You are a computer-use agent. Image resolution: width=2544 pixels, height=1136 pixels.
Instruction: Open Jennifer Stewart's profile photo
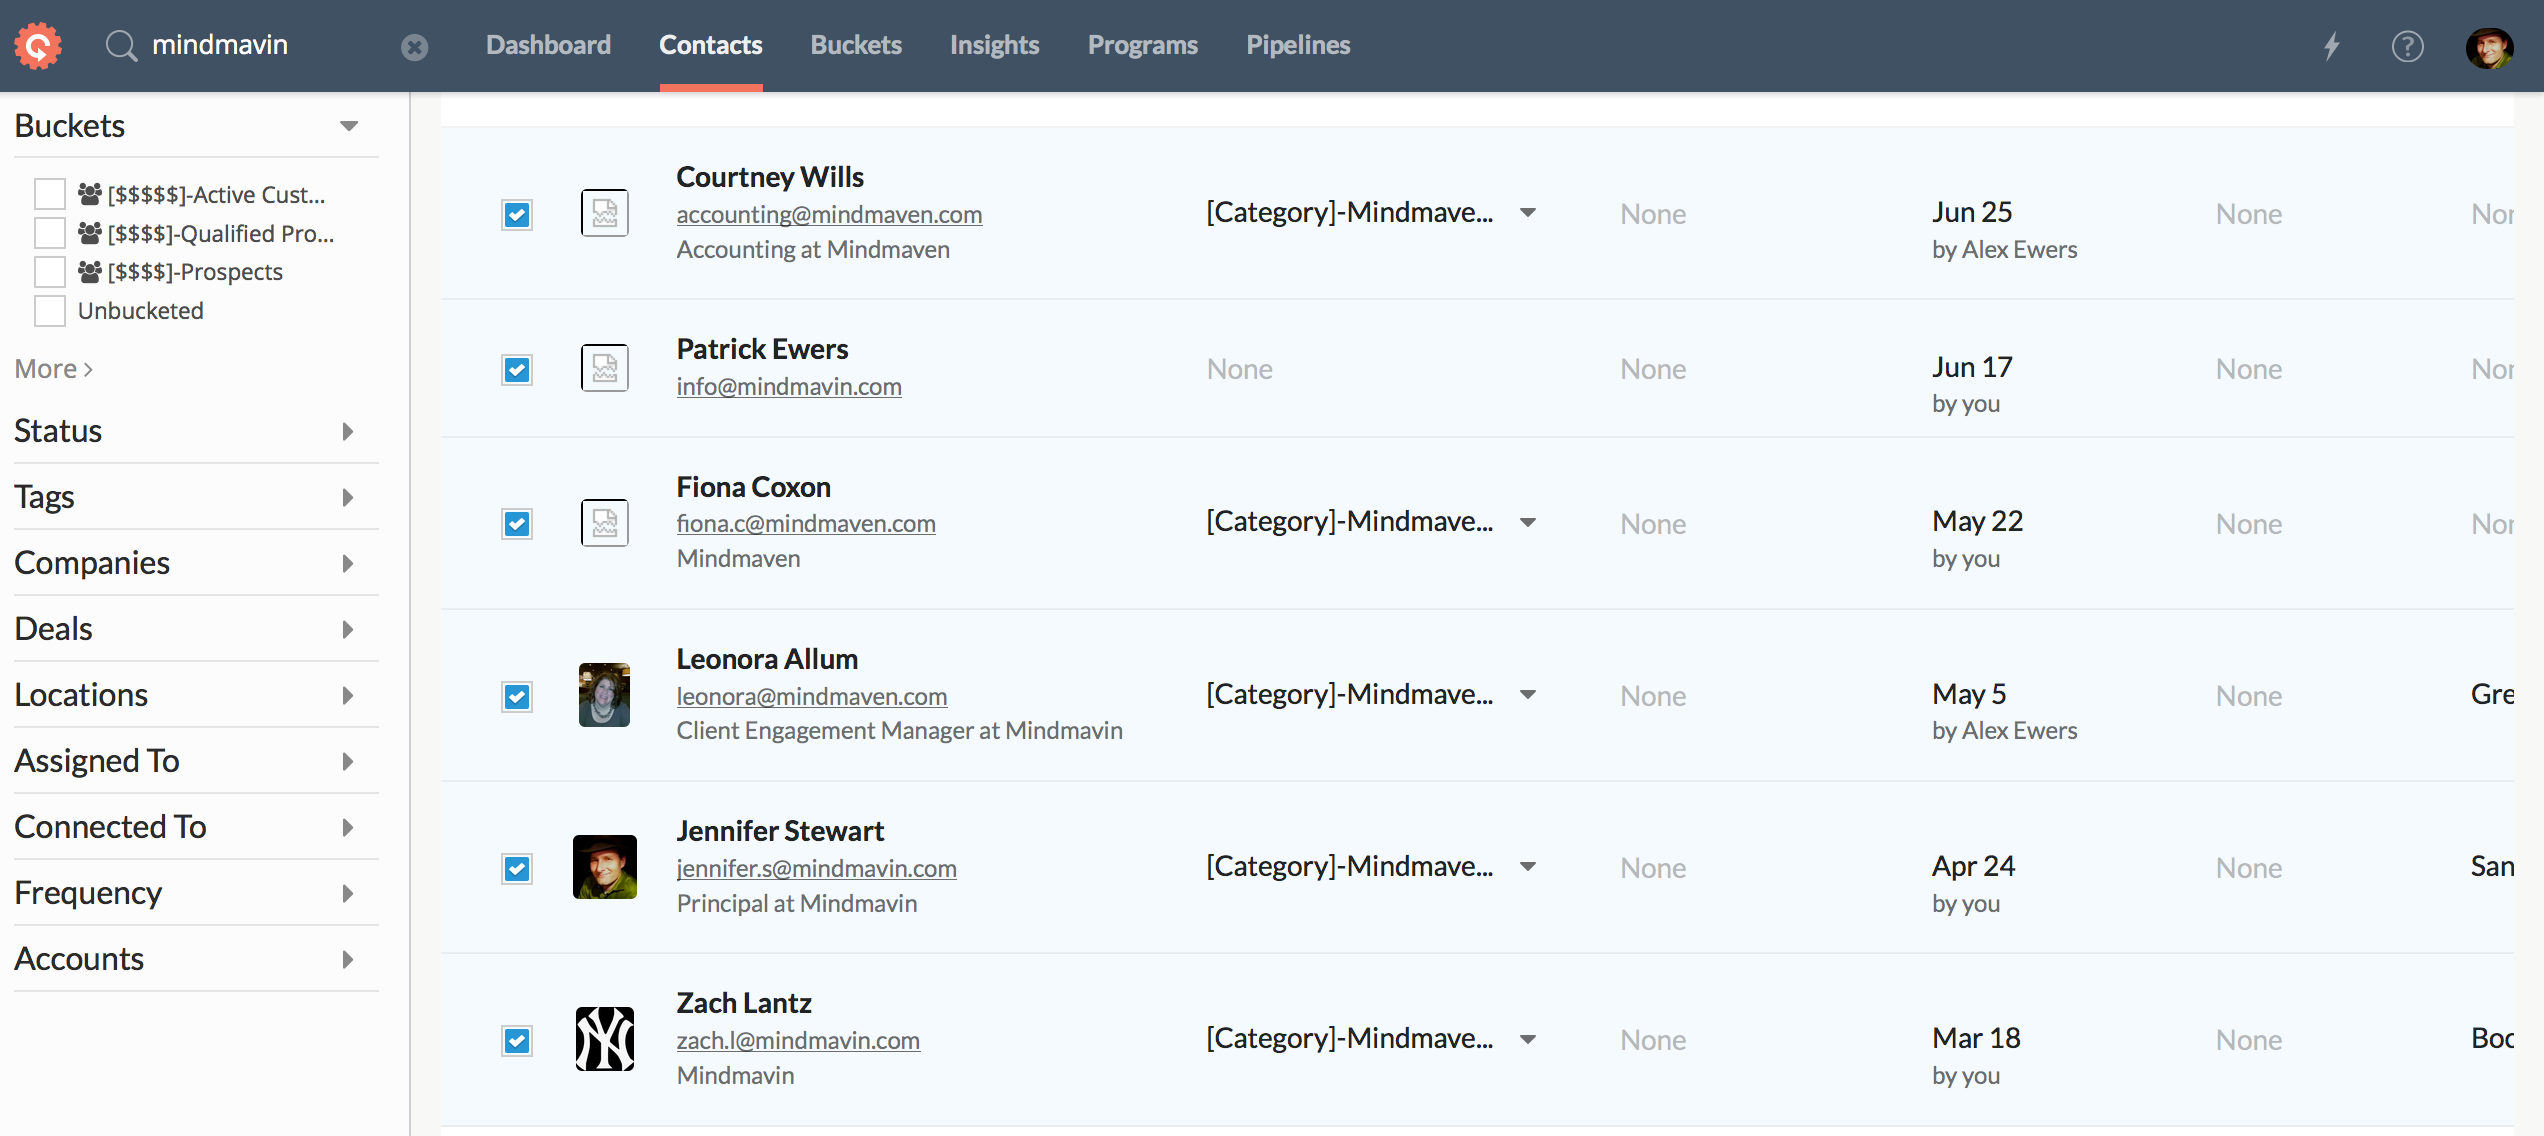605,867
